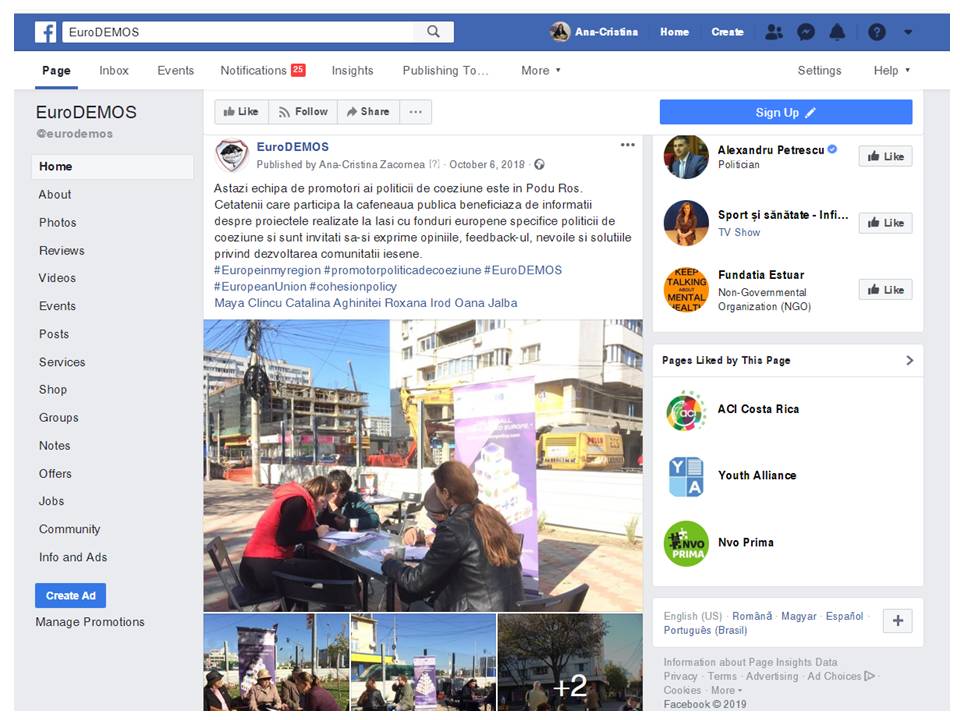Click the Follow button
Viewport: 960px width, 720px height.
click(x=303, y=111)
